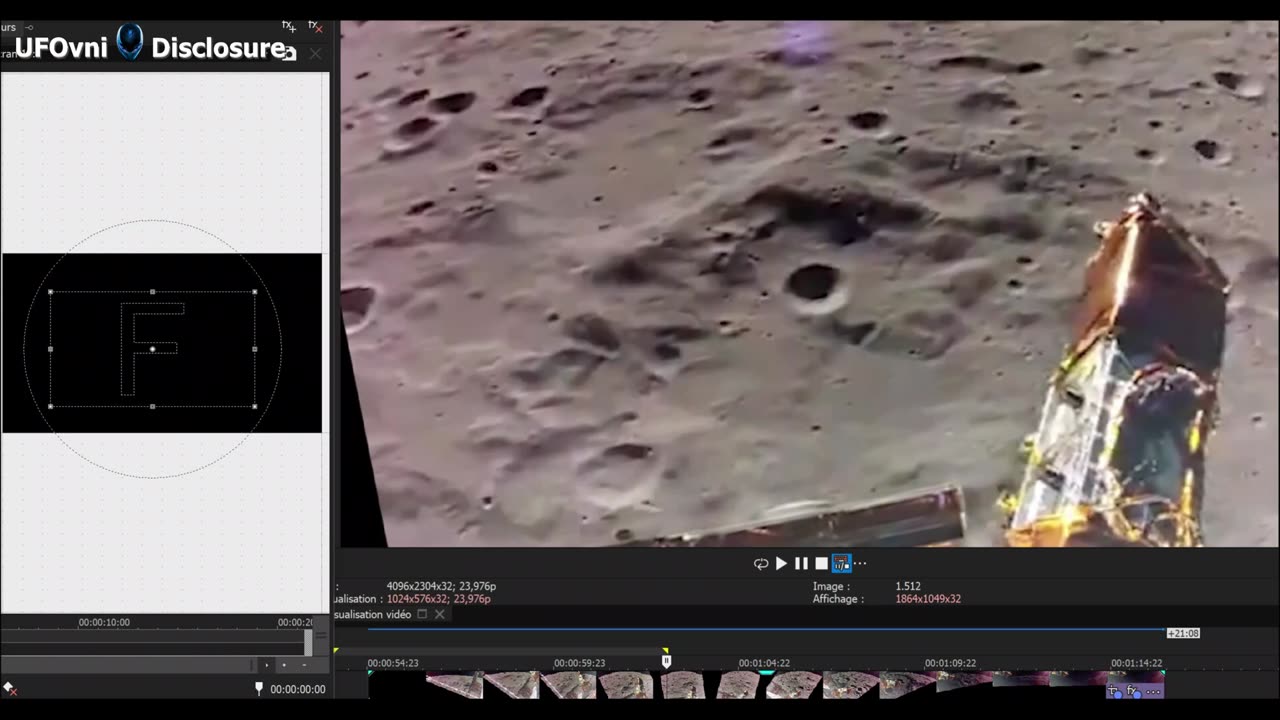Close the Visualisation vidéo tab
The width and height of the screenshot is (1280, 720).
(439, 614)
